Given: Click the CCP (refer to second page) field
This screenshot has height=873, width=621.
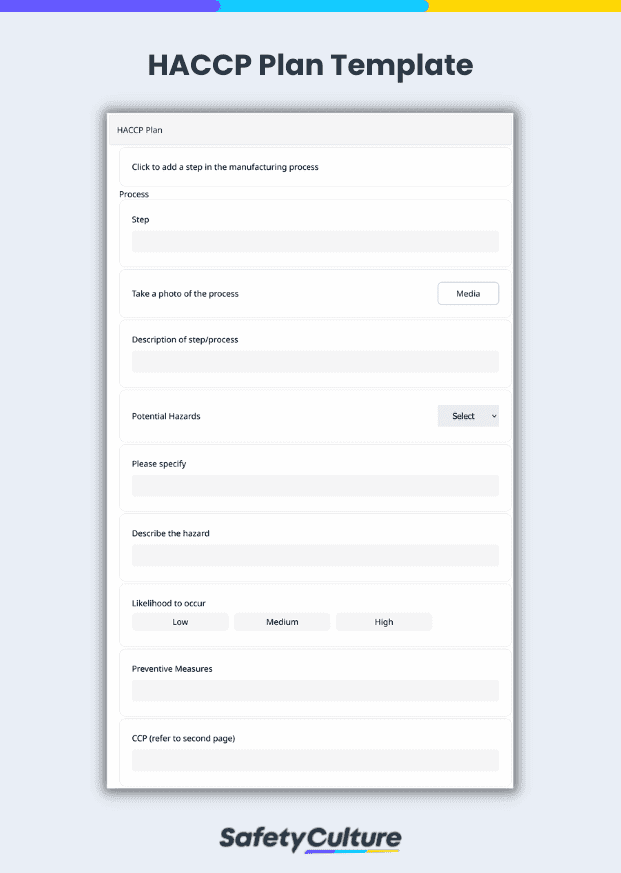Looking at the screenshot, I should click(315, 760).
